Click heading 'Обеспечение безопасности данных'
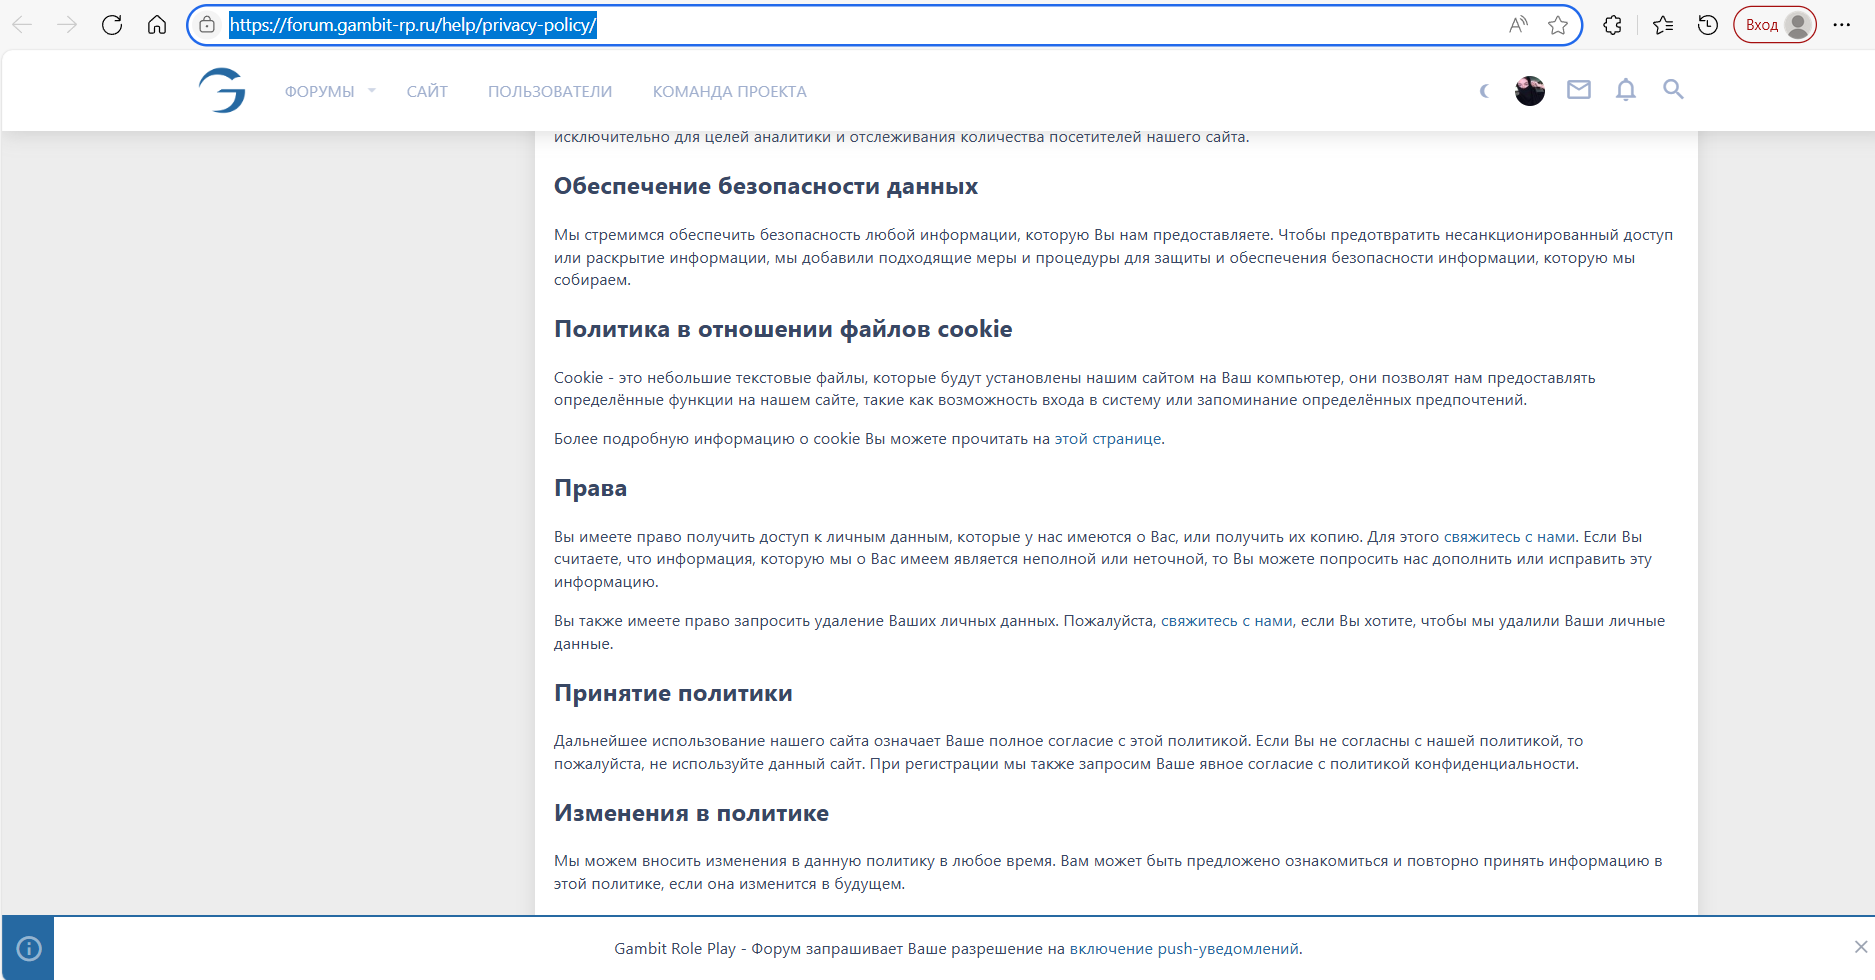1875x980 pixels. tap(766, 186)
